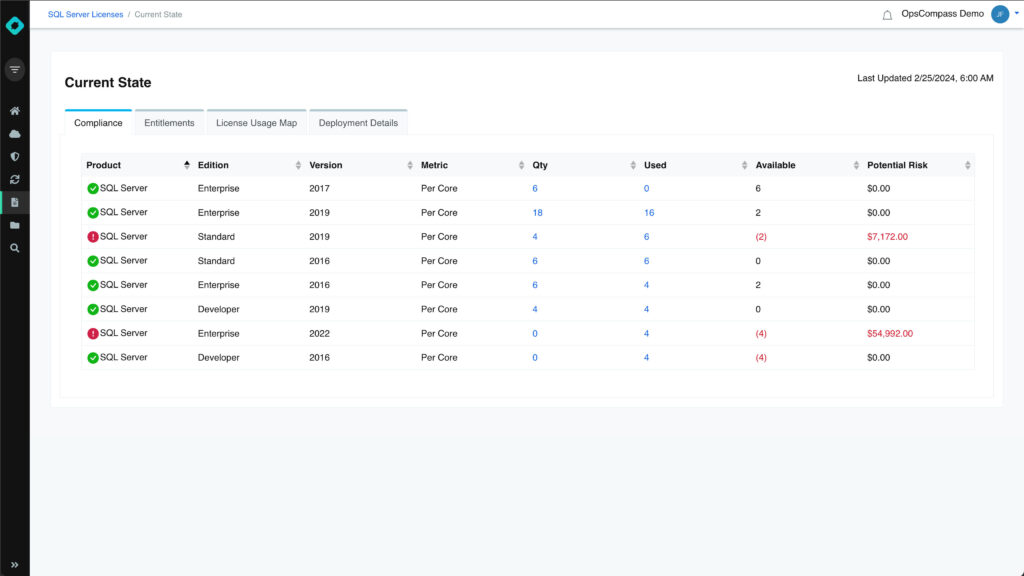Click green status icon for Developer 2016 row
The width and height of the screenshot is (1024, 576).
click(93, 358)
